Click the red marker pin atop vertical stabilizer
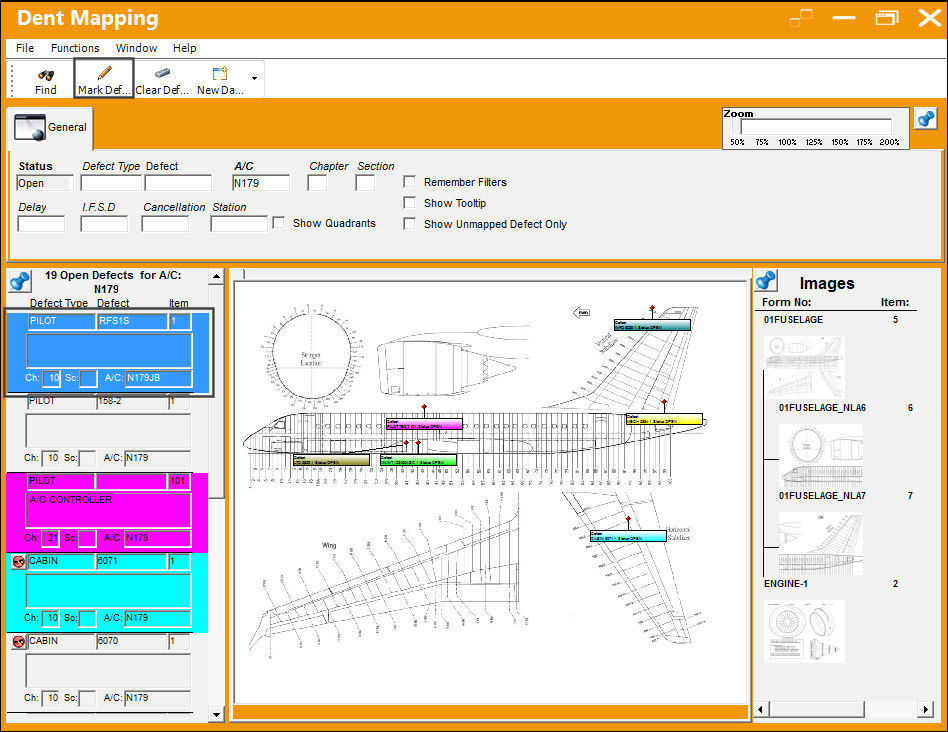The width and height of the screenshot is (948, 732). (x=652, y=308)
